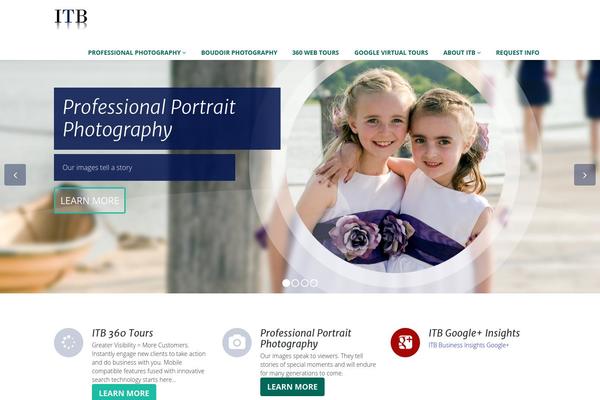Navigate to Google Virtual Tours
This screenshot has width=600, height=400.
coord(391,52)
